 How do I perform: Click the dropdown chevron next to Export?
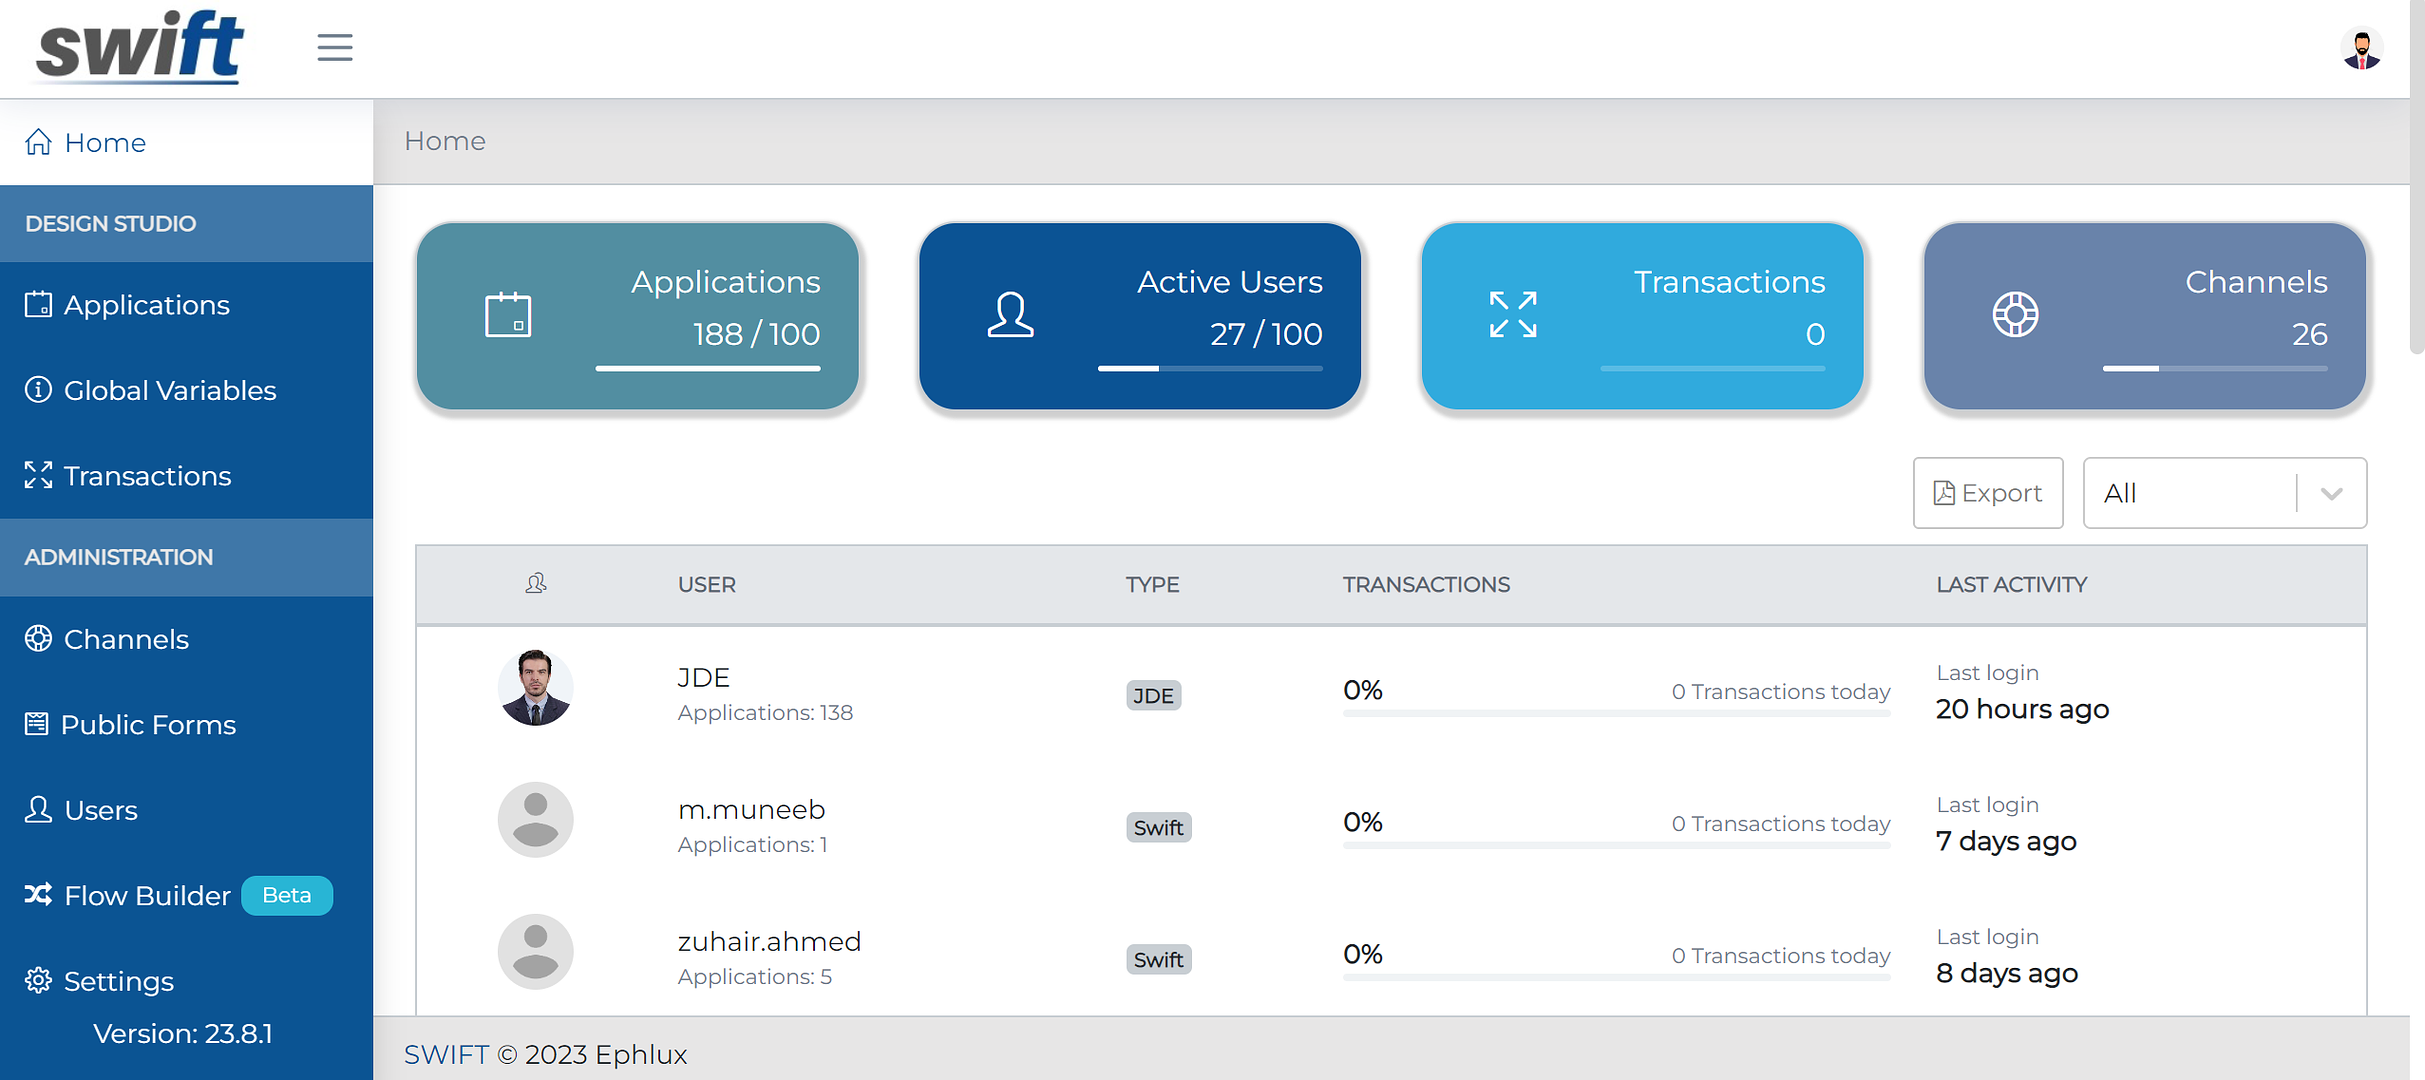click(2332, 493)
